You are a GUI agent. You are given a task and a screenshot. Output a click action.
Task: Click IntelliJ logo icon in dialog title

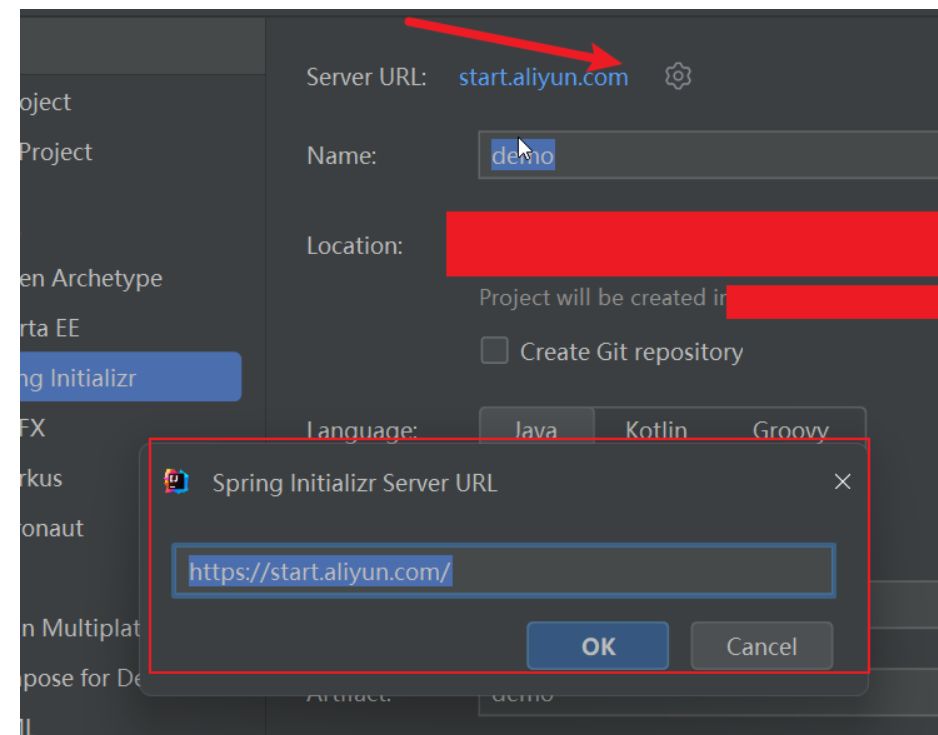176,481
